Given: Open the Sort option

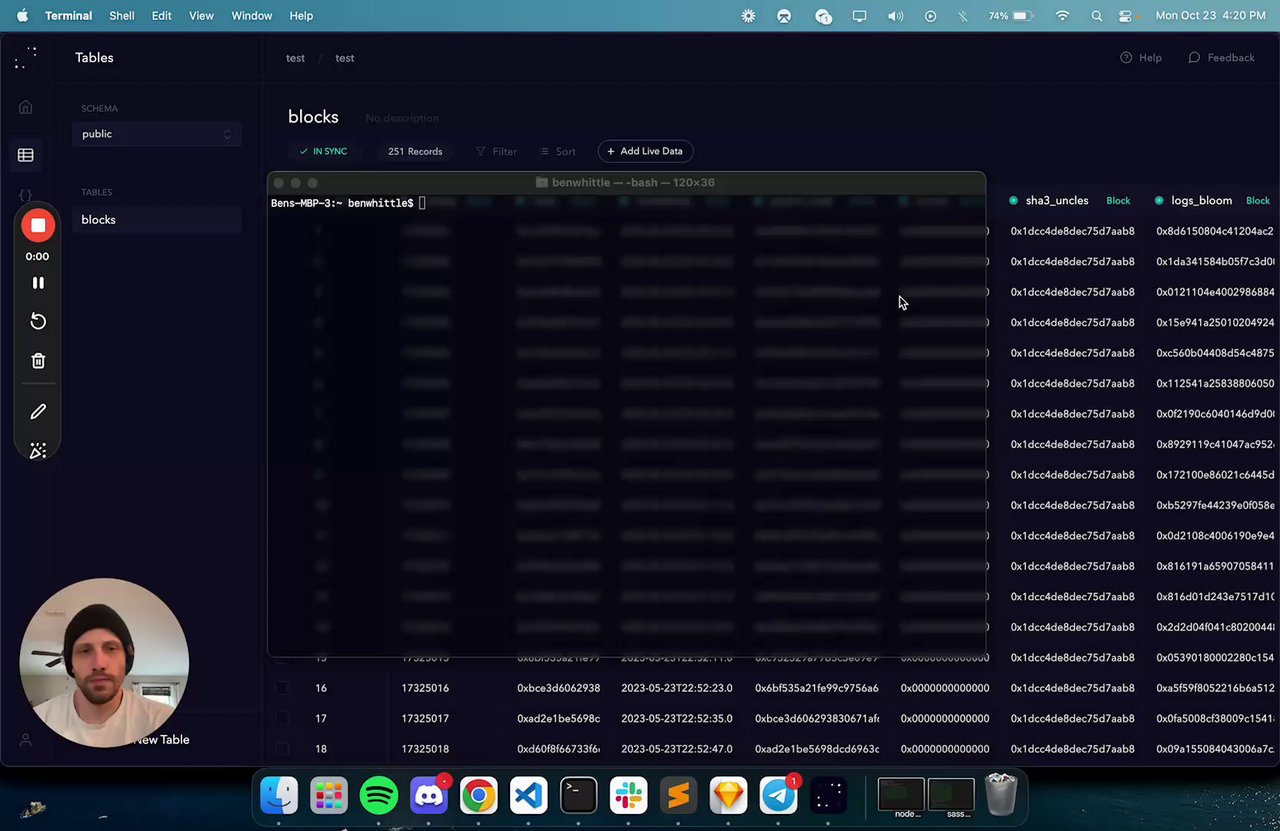Looking at the screenshot, I should point(558,152).
